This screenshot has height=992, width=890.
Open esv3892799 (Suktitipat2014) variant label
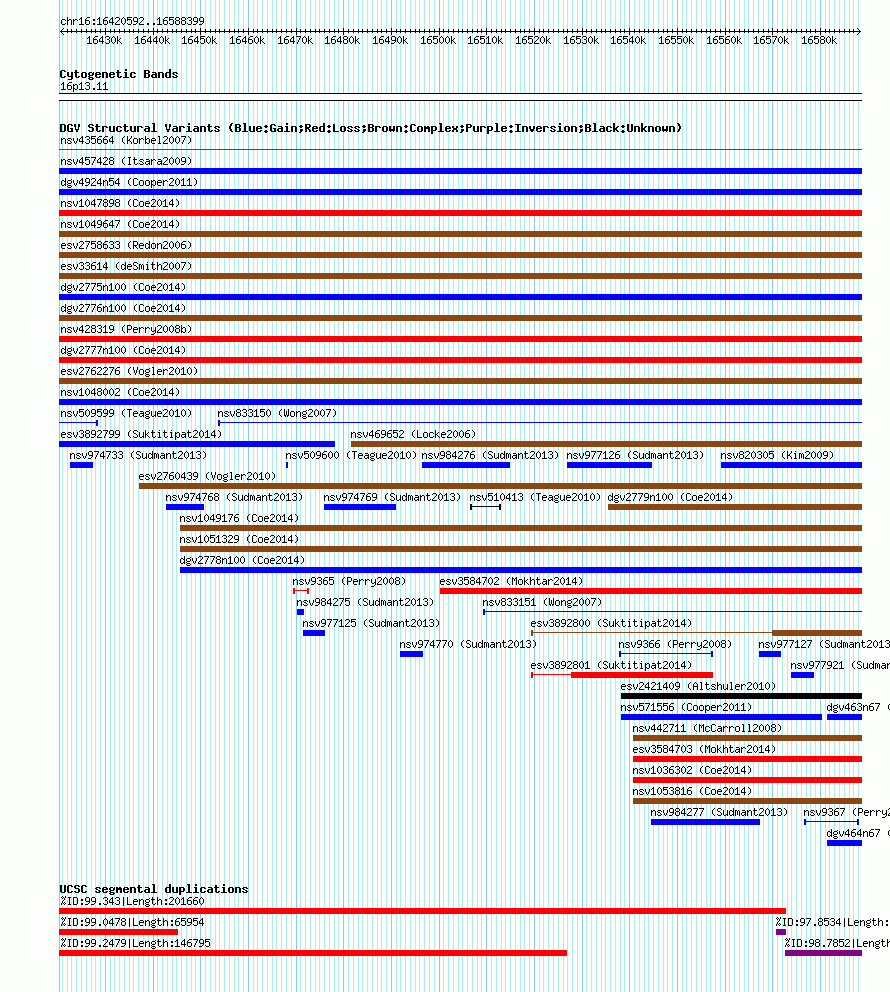[x=141, y=435]
